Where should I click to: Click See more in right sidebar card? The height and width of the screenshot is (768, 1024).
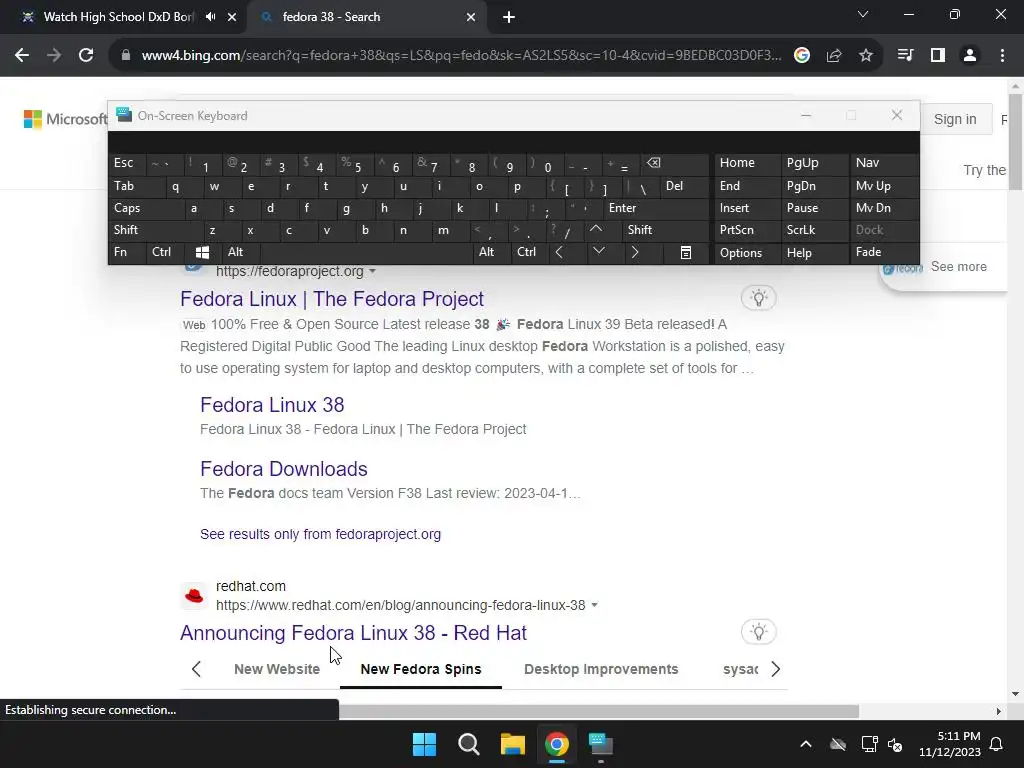coord(958,266)
